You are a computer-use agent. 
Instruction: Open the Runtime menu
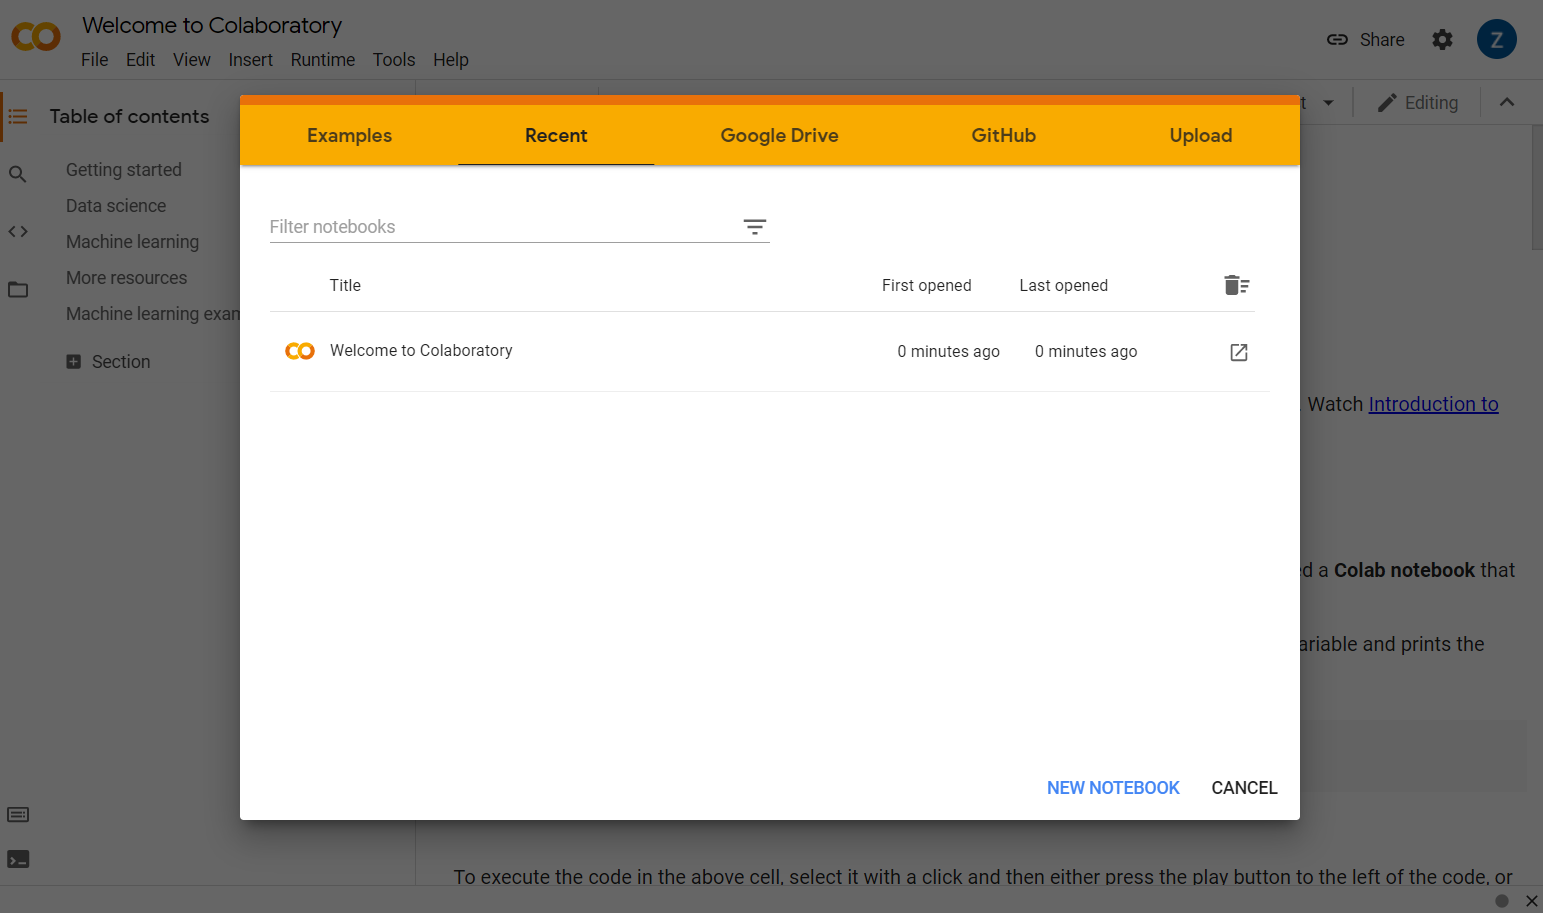[x=322, y=60]
